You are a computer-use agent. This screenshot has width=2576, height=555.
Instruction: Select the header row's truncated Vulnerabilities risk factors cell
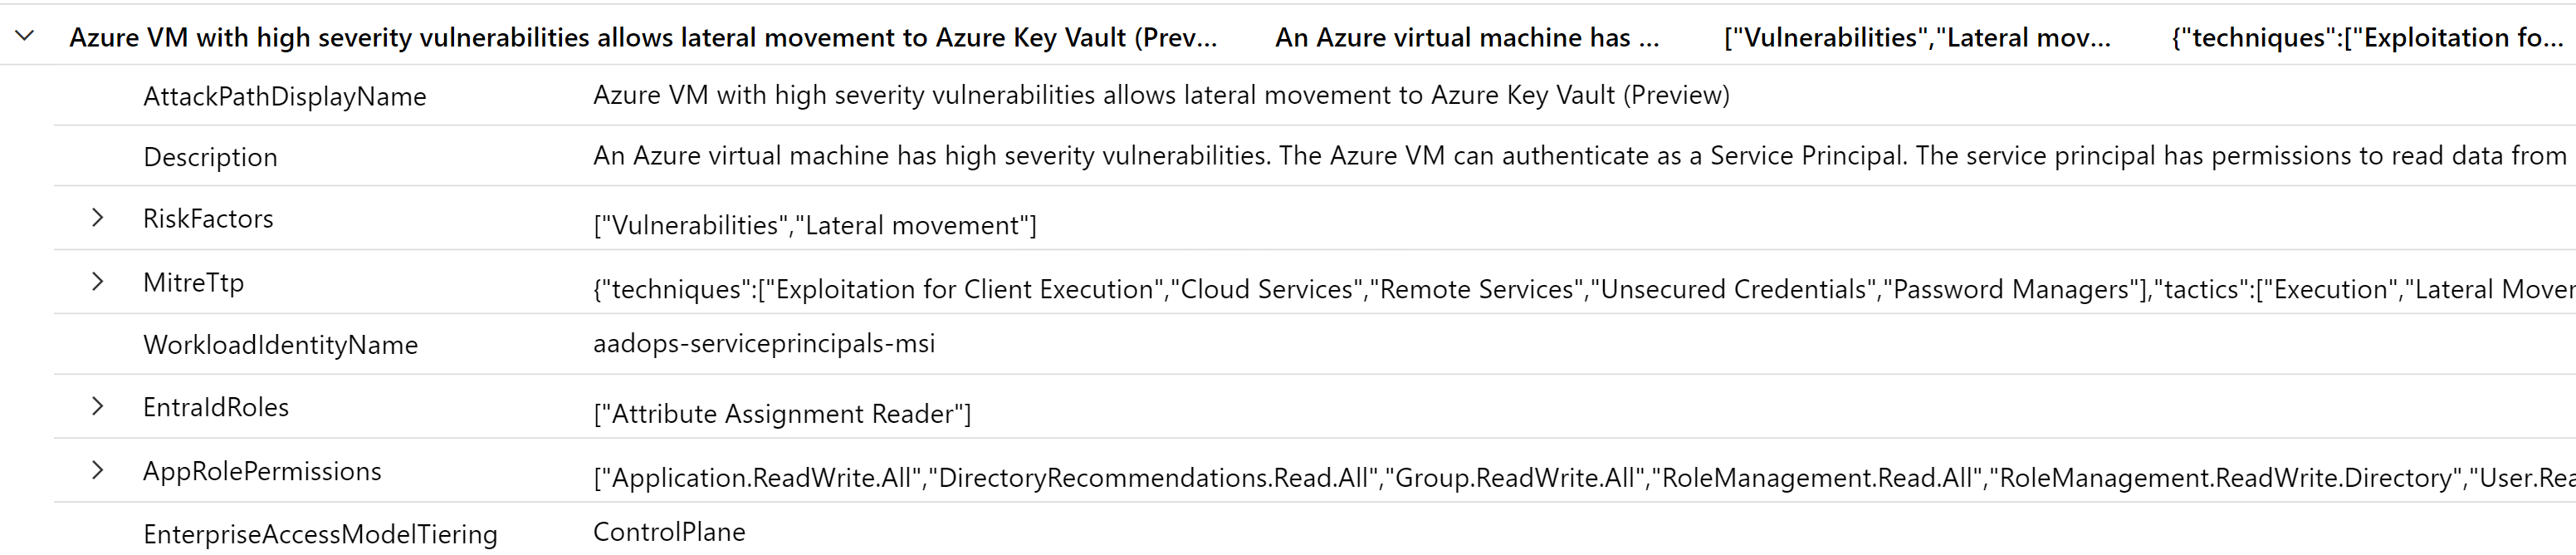(x=1917, y=38)
